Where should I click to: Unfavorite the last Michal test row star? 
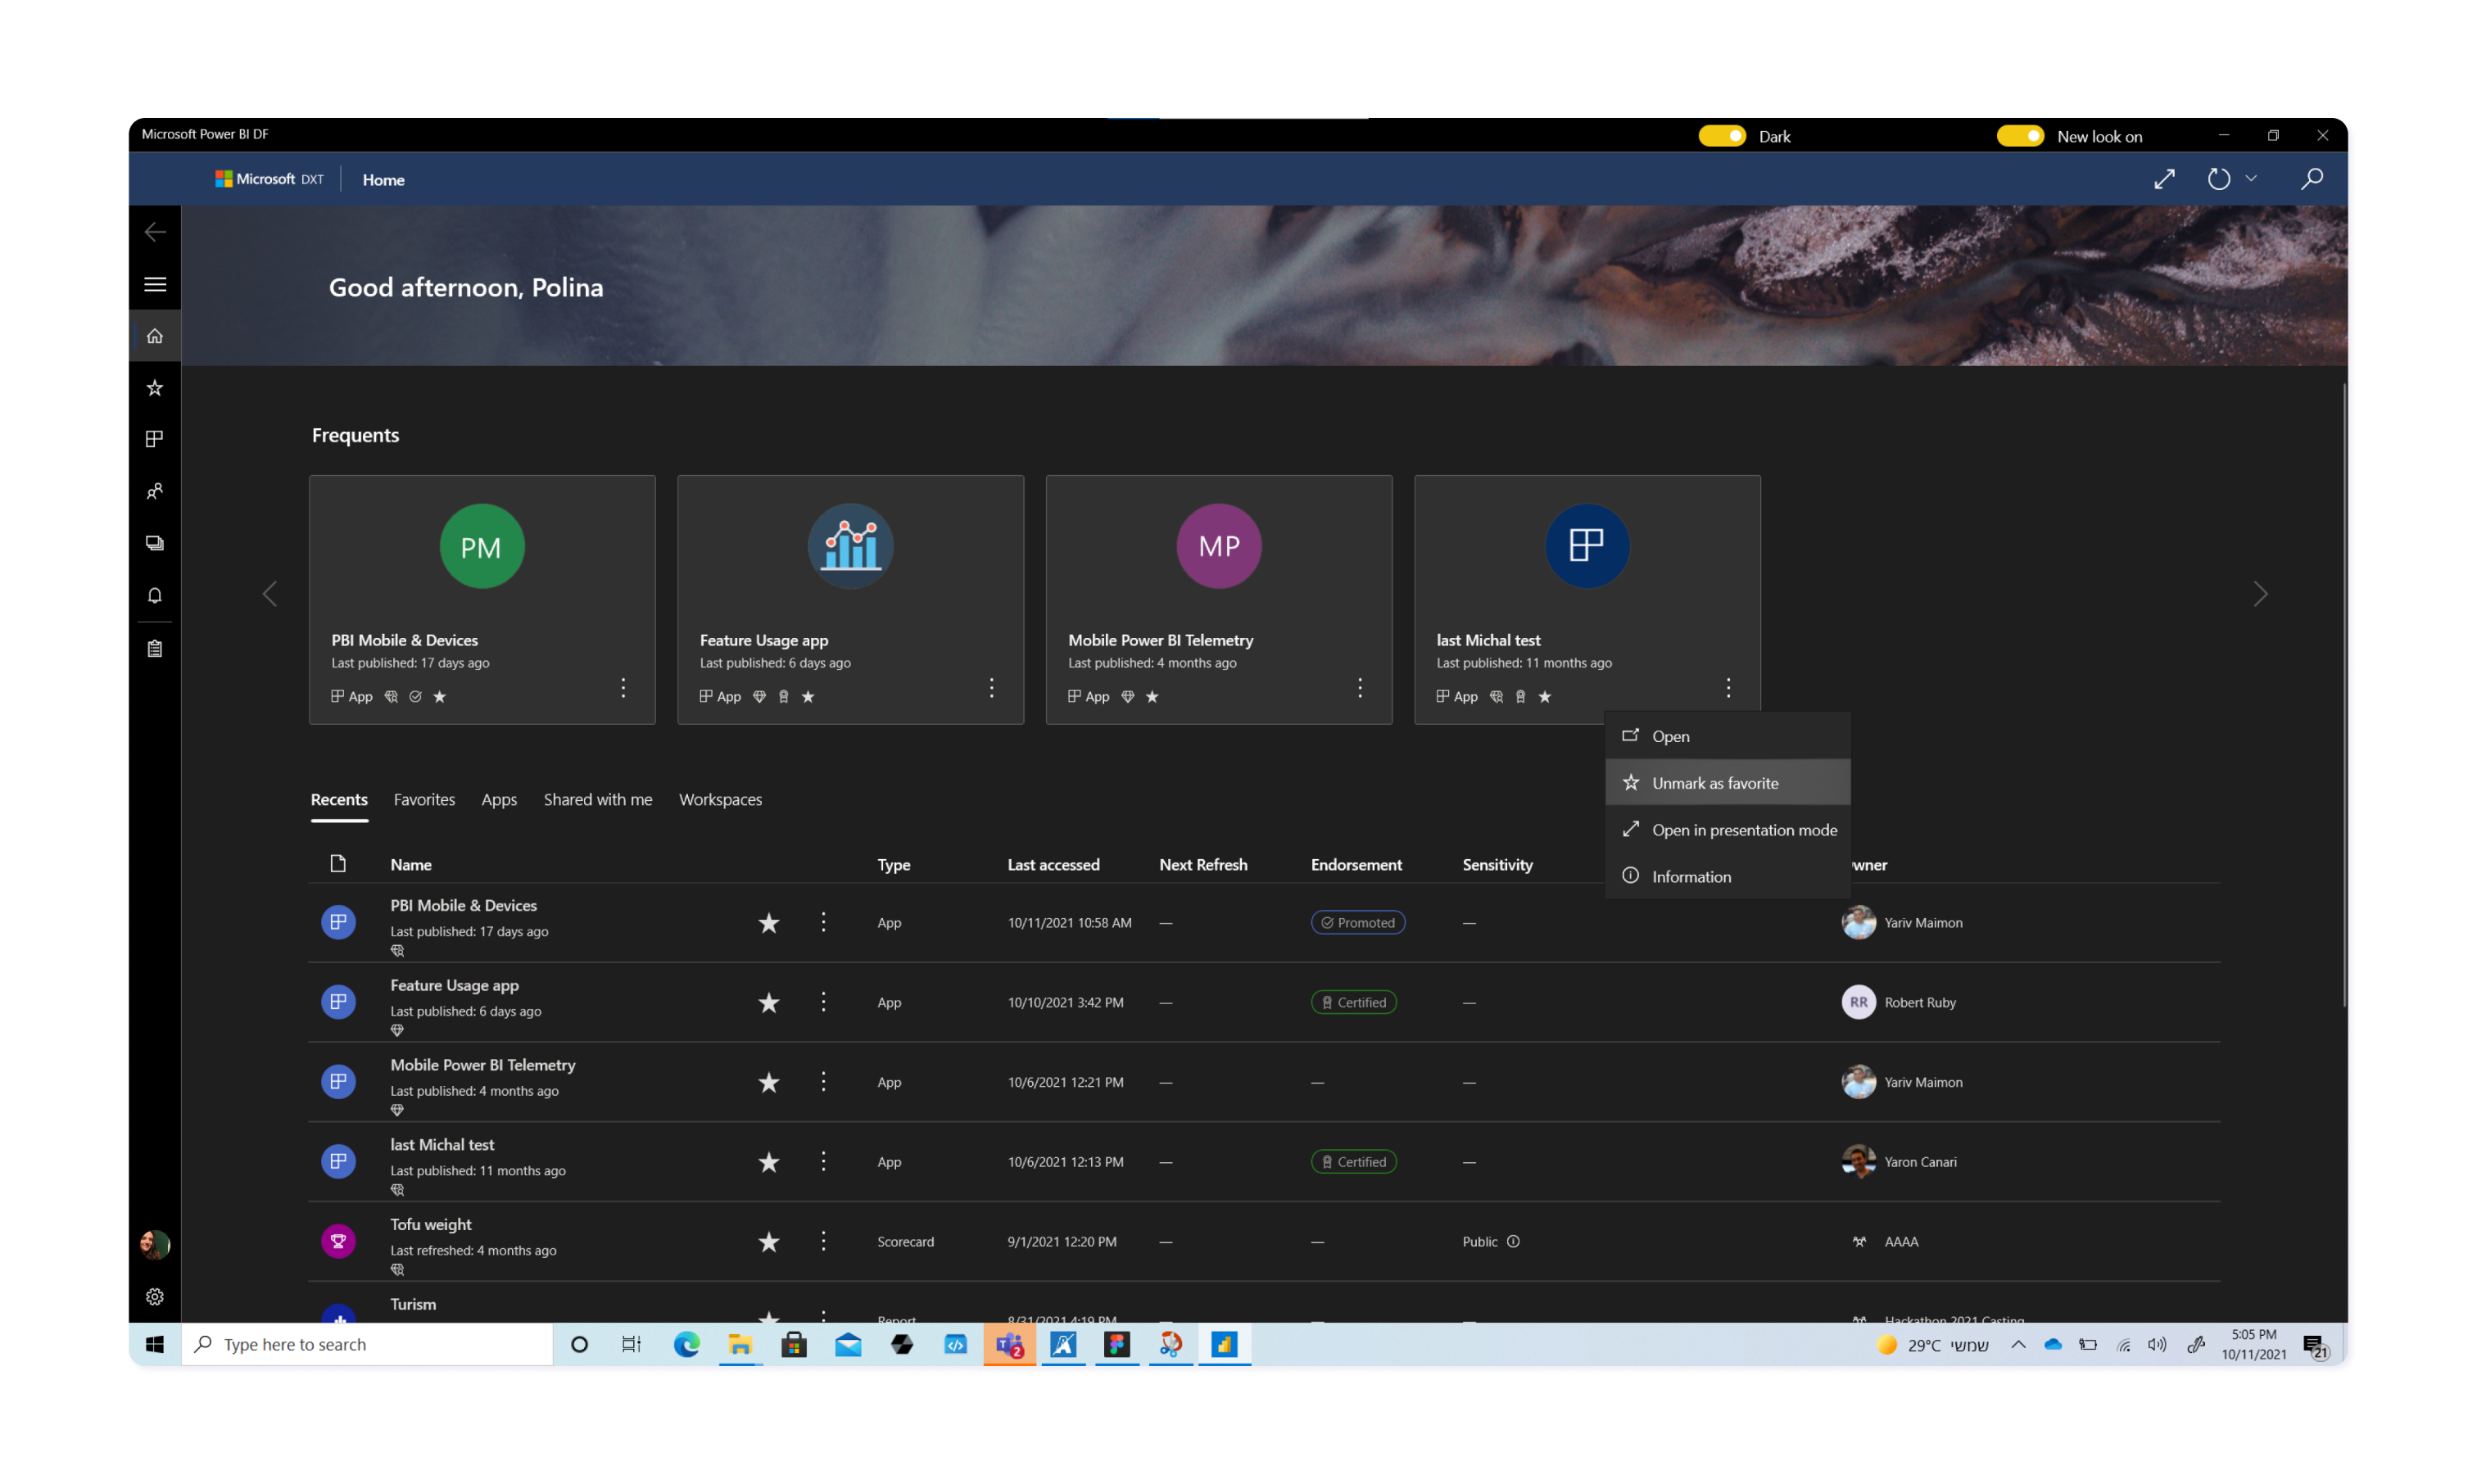pos(768,1162)
